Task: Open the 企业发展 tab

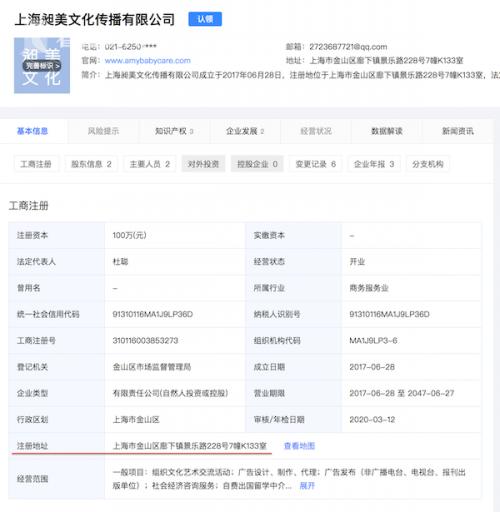Action: (x=245, y=131)
